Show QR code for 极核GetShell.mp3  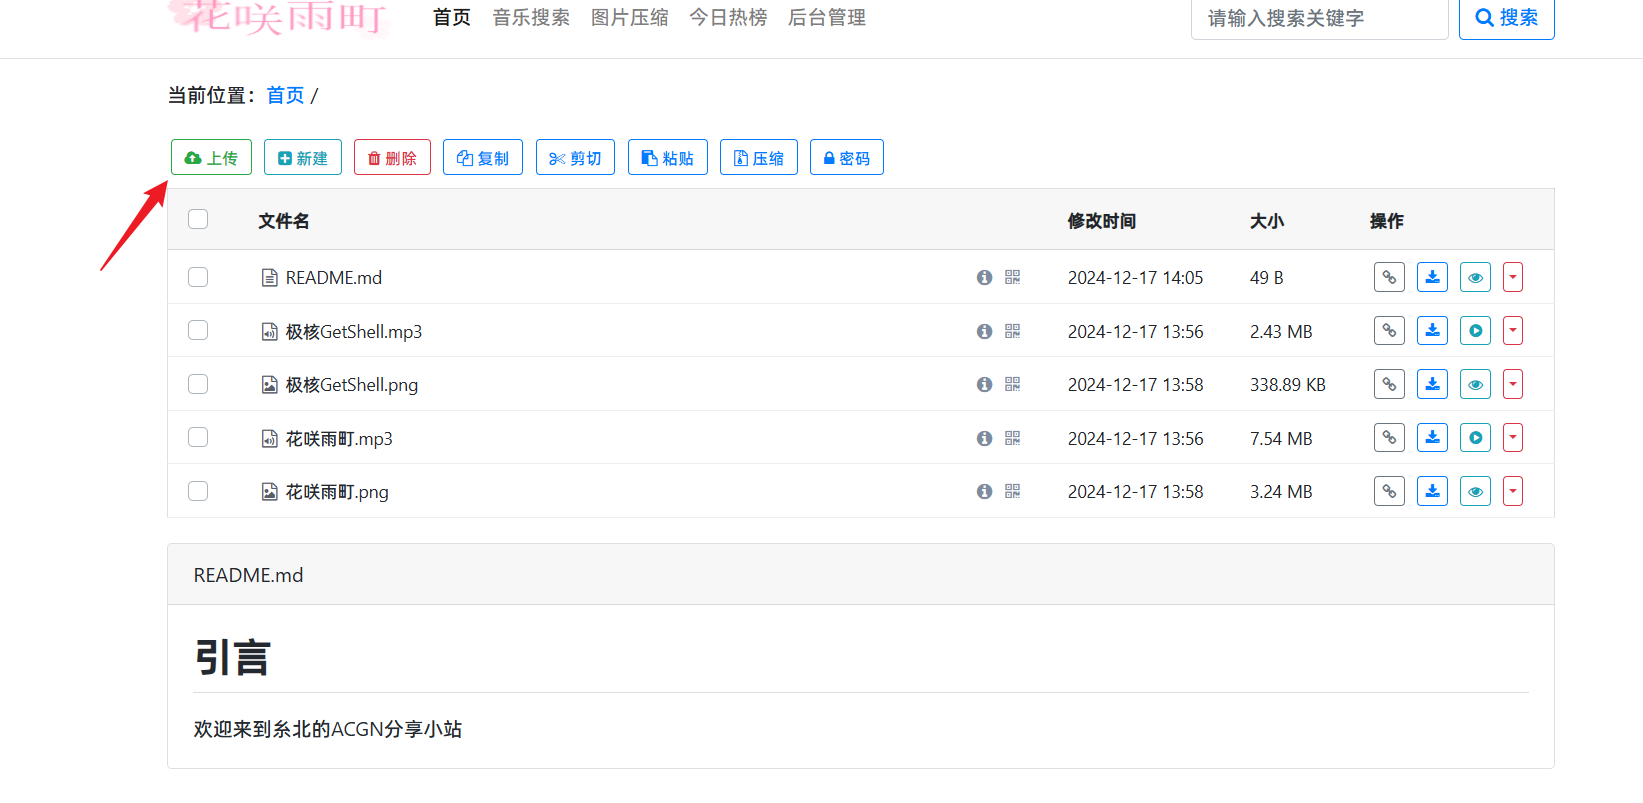[x=1012, y=331]
